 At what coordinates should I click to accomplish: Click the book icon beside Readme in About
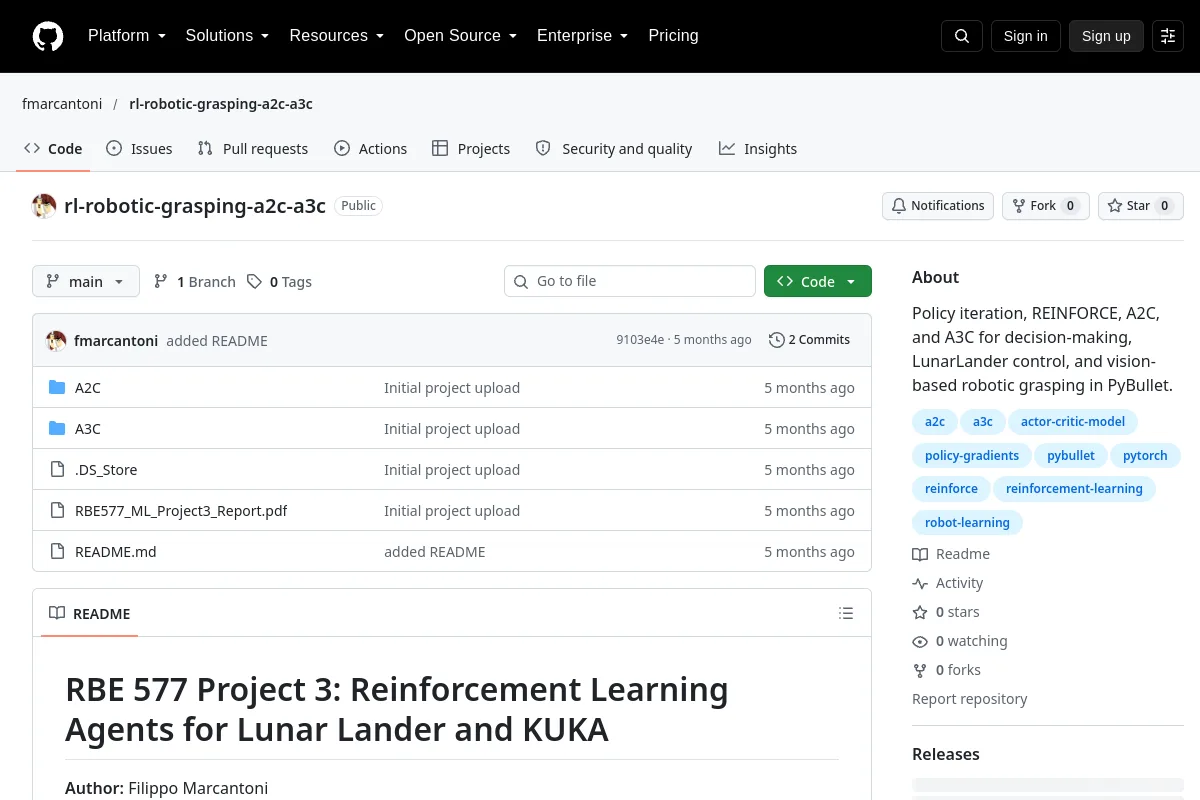pos(920,554)
